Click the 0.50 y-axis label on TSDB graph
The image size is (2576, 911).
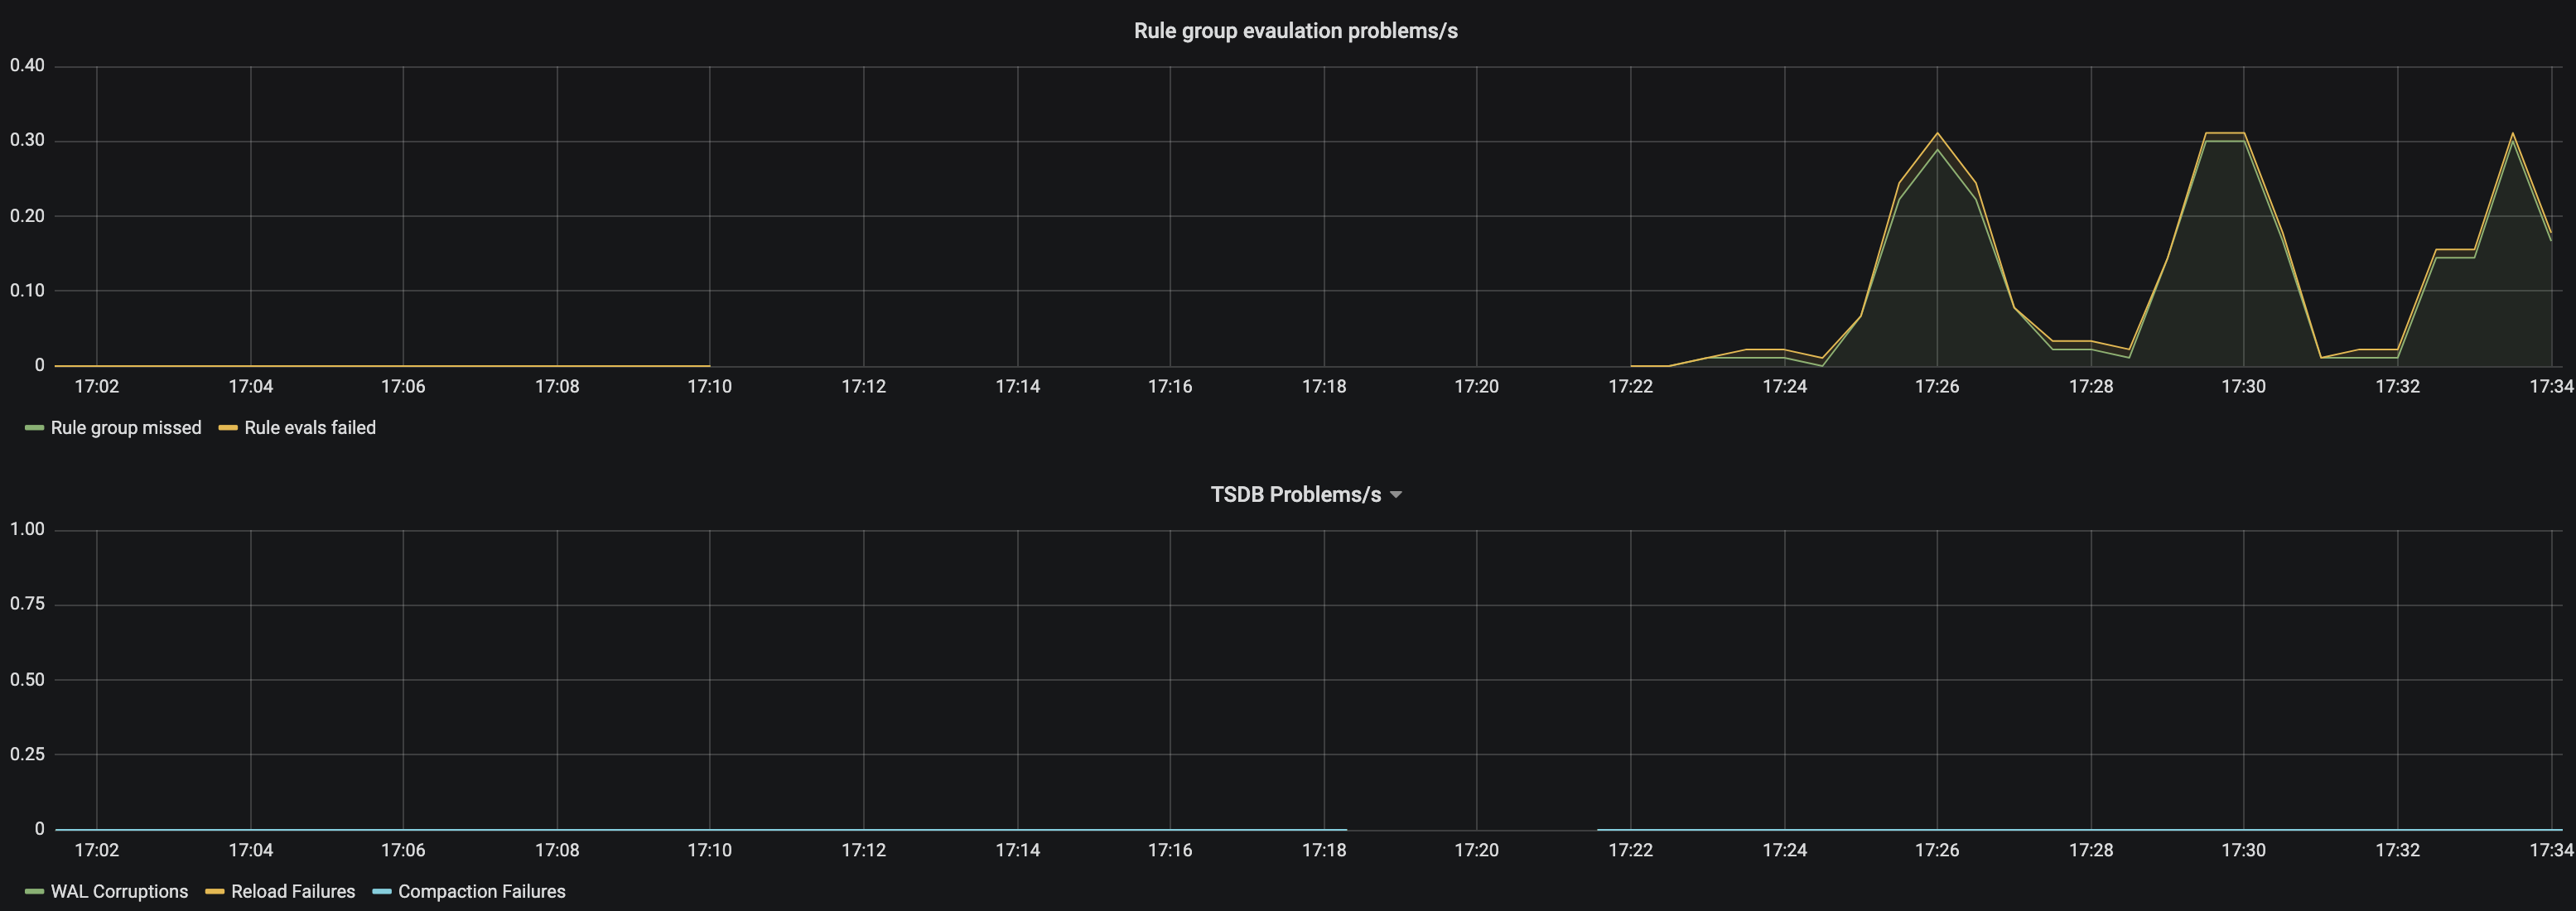click(27, 680)
